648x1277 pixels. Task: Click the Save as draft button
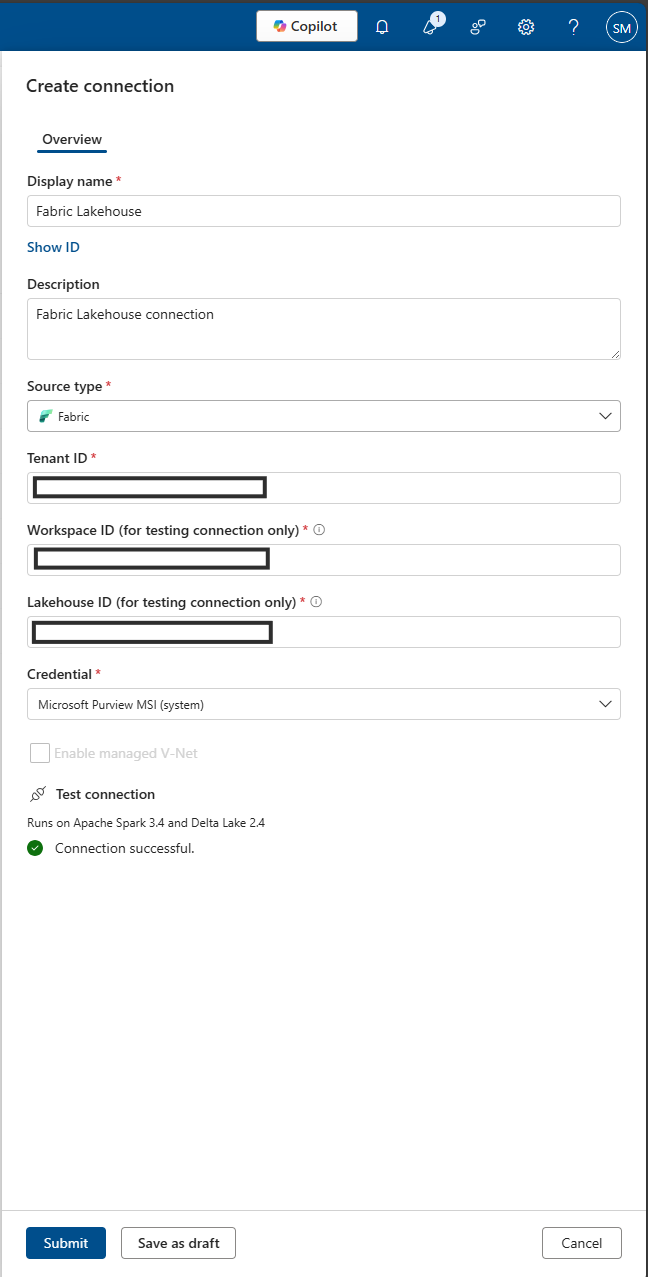coord(178,1243)
